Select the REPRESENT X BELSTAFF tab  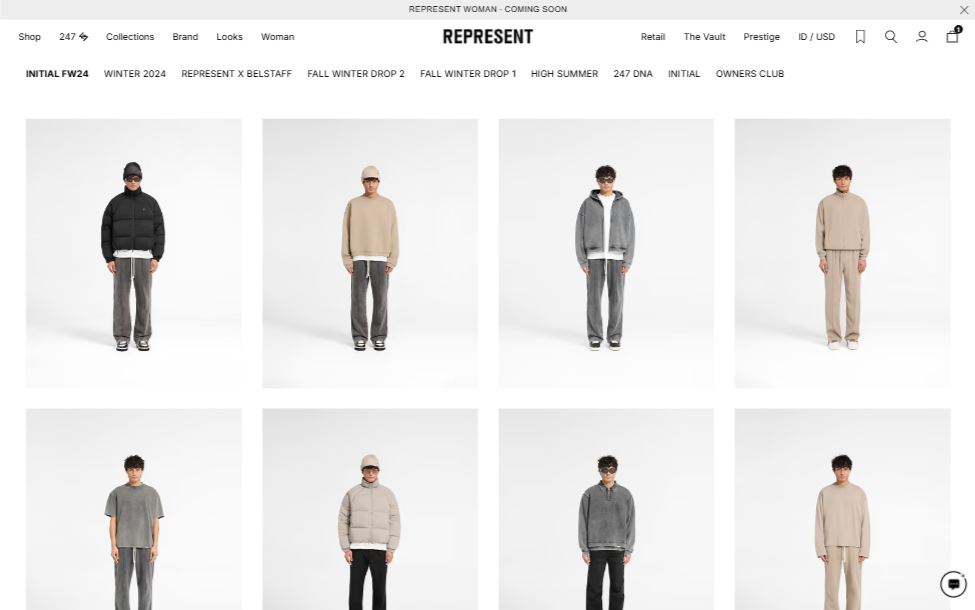click(x=236, y=73)
